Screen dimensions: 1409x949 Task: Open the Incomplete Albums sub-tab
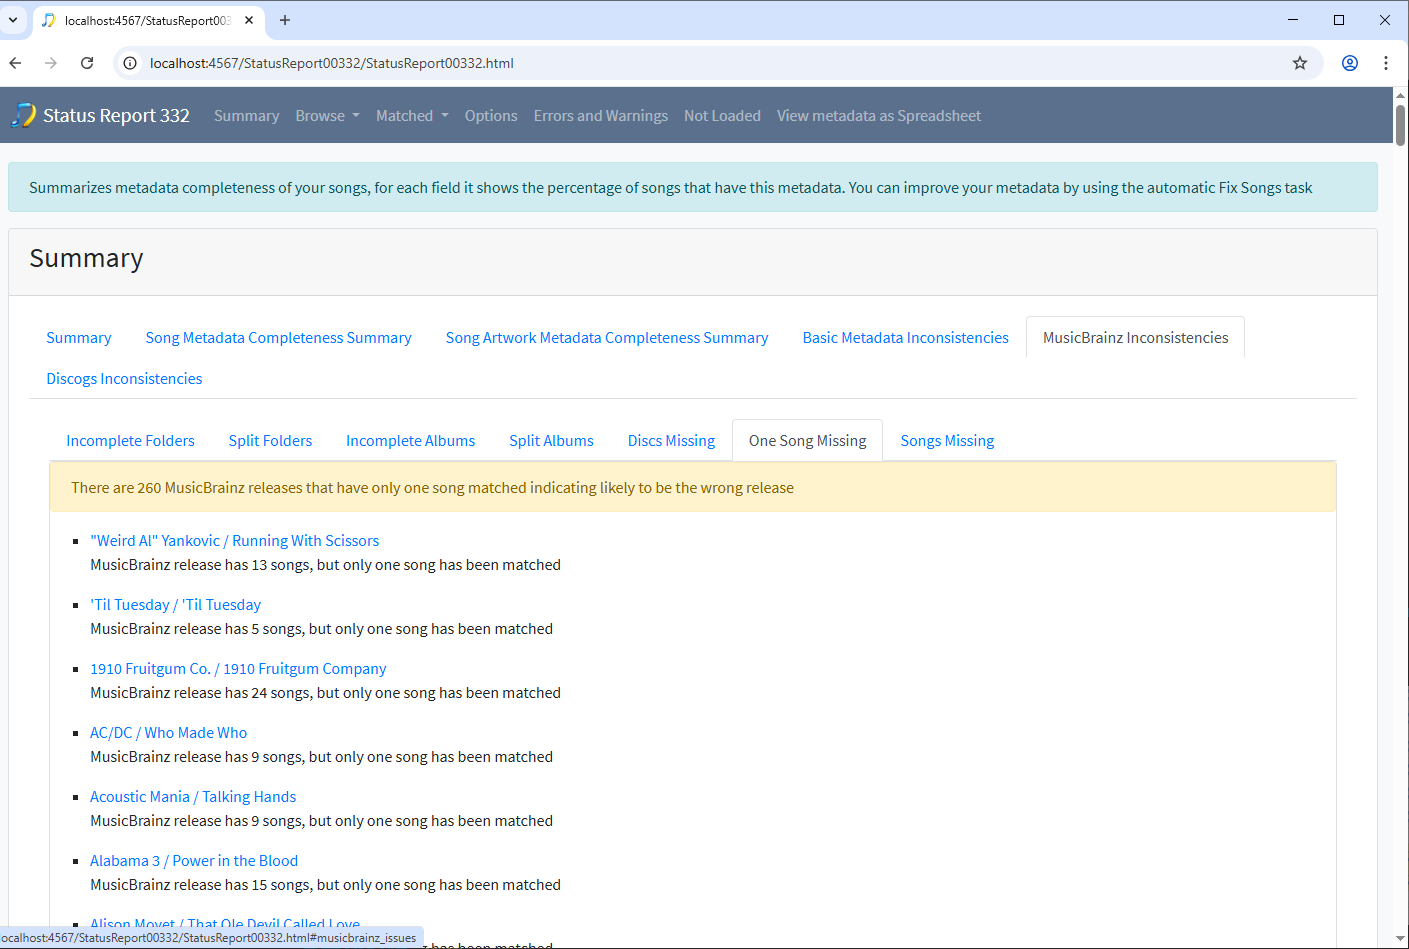coord(410,441)
